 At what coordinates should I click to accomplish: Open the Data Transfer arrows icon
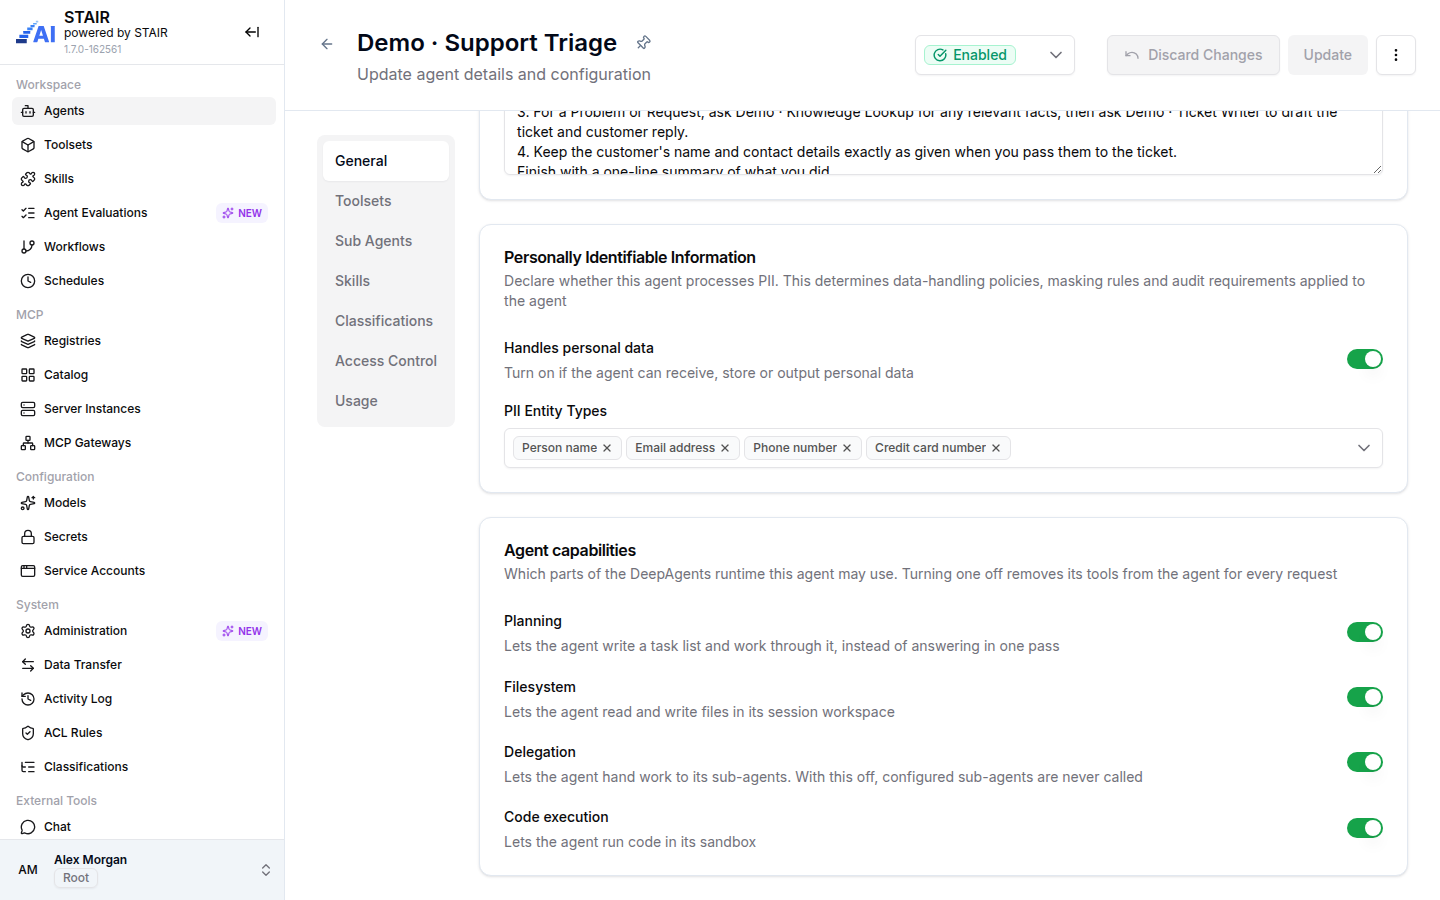(28, 665)
